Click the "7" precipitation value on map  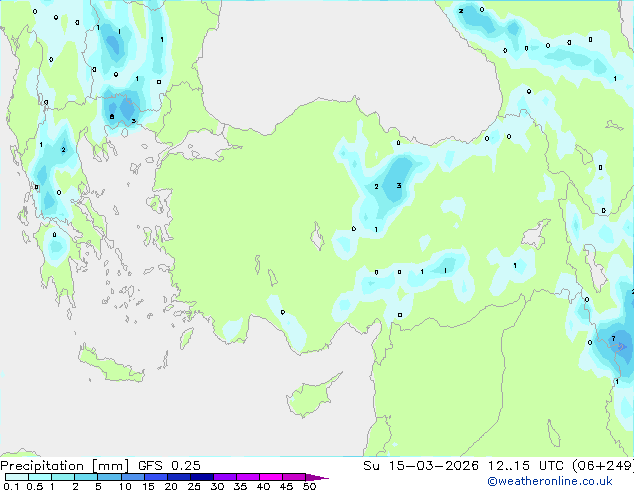click(613, 338)
